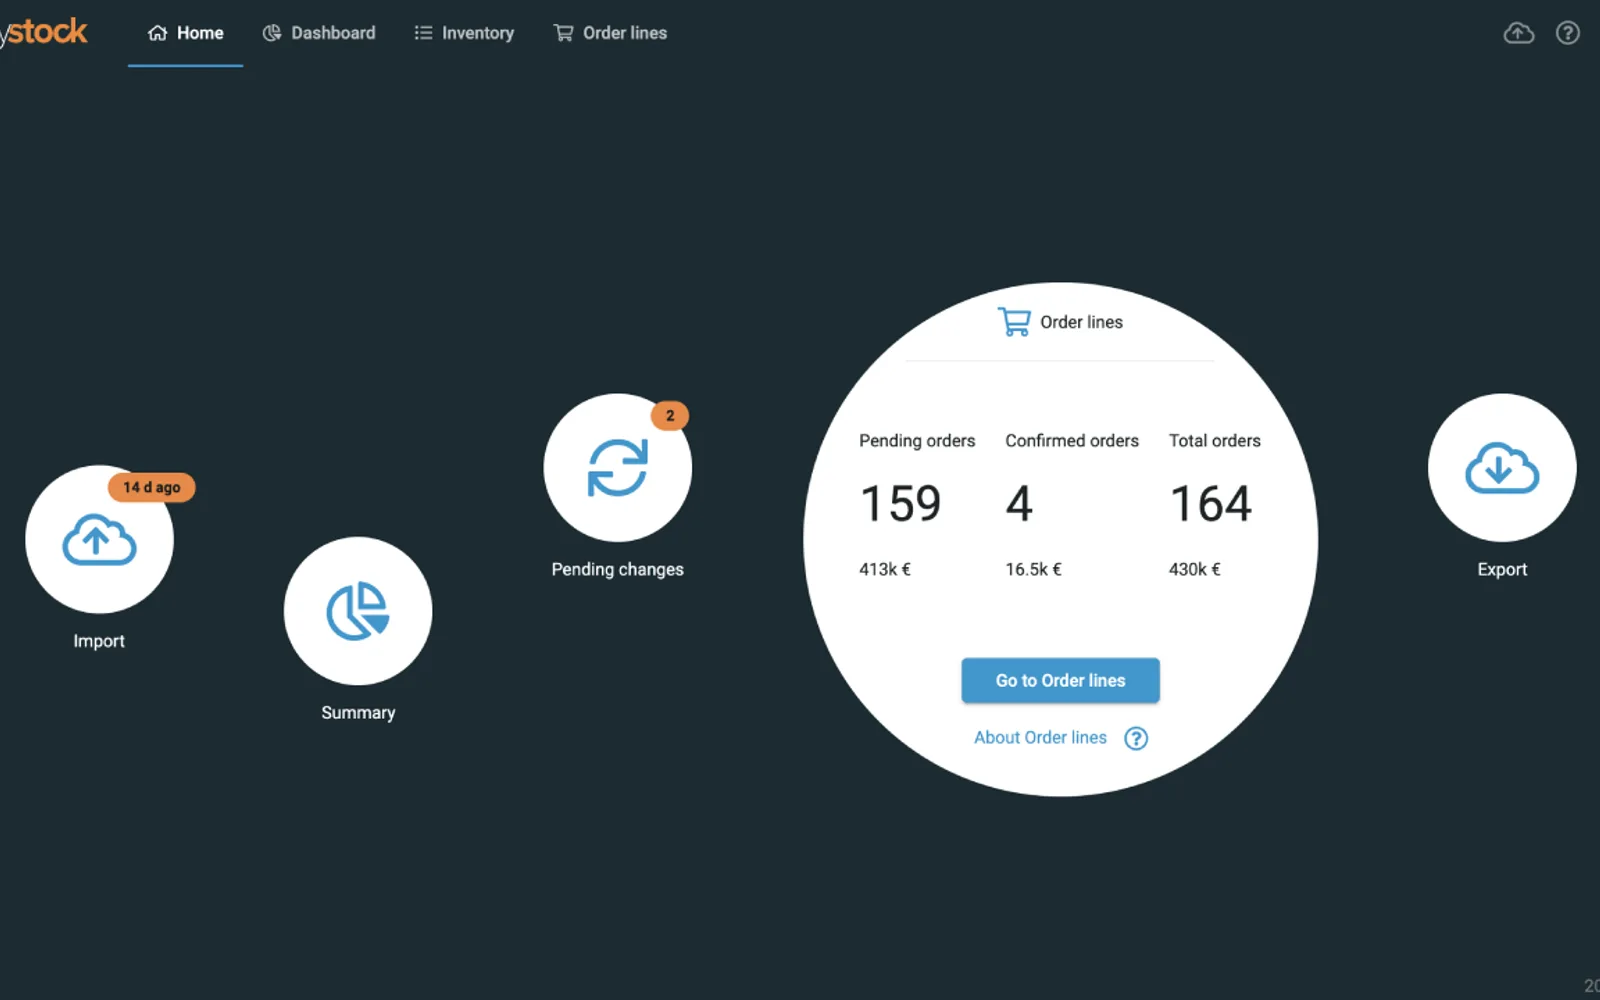
Task: Click the 14 d ago badge
Action: pyautogui.click(x=151, y=487)
